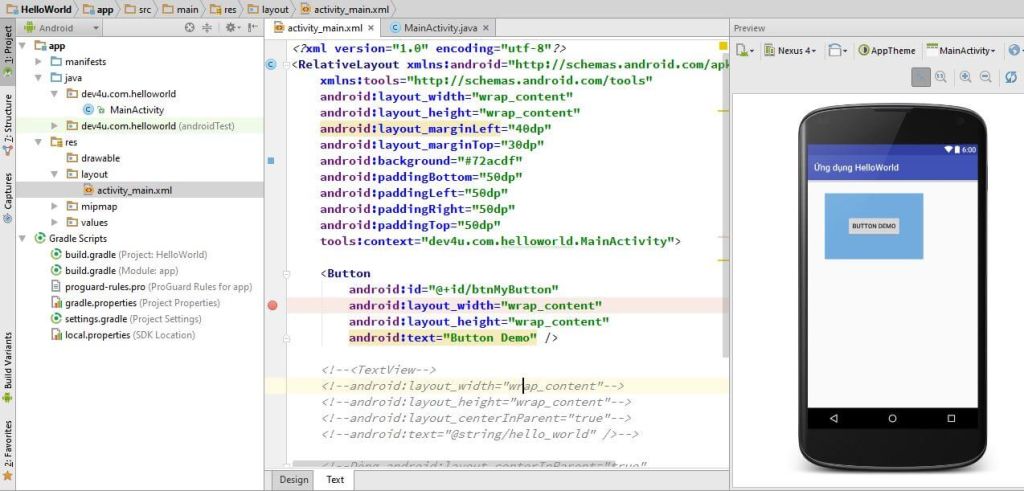Open settings.gradle file
The image size is (1024, 491).
pyautogui.click(x=126, y=319)
